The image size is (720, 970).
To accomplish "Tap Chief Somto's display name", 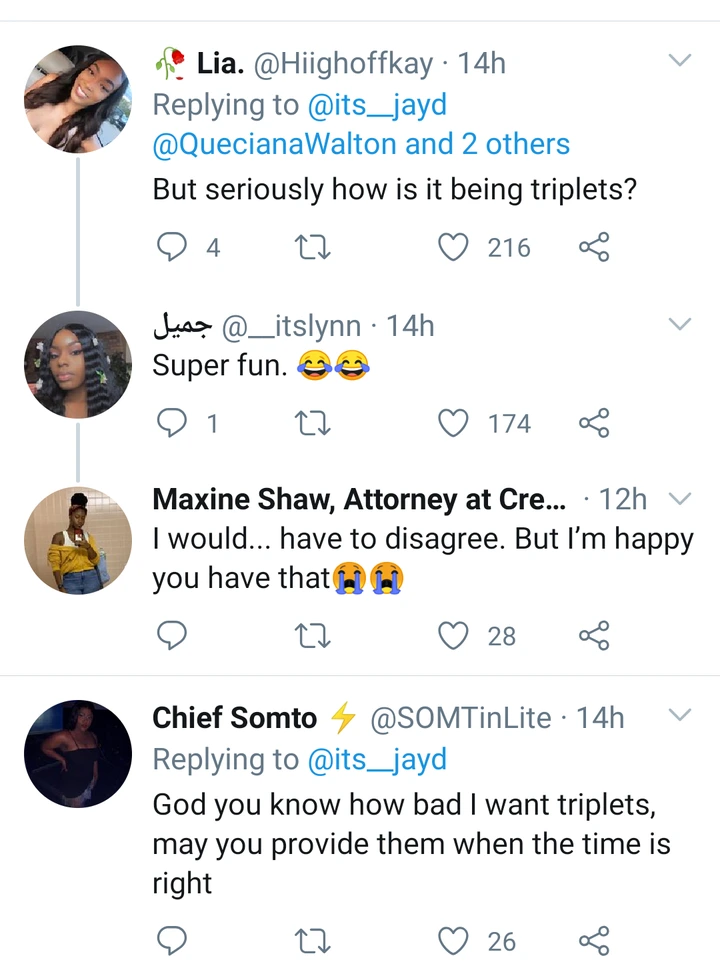I will point(234,717).
